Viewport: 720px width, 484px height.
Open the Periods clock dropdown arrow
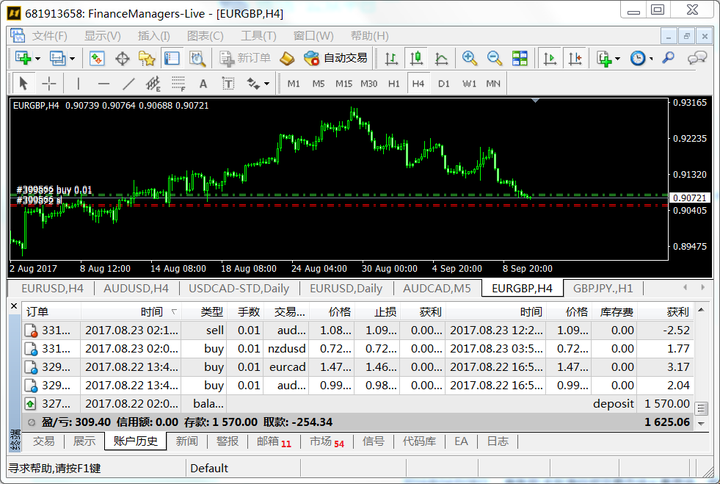click(651, 59)
